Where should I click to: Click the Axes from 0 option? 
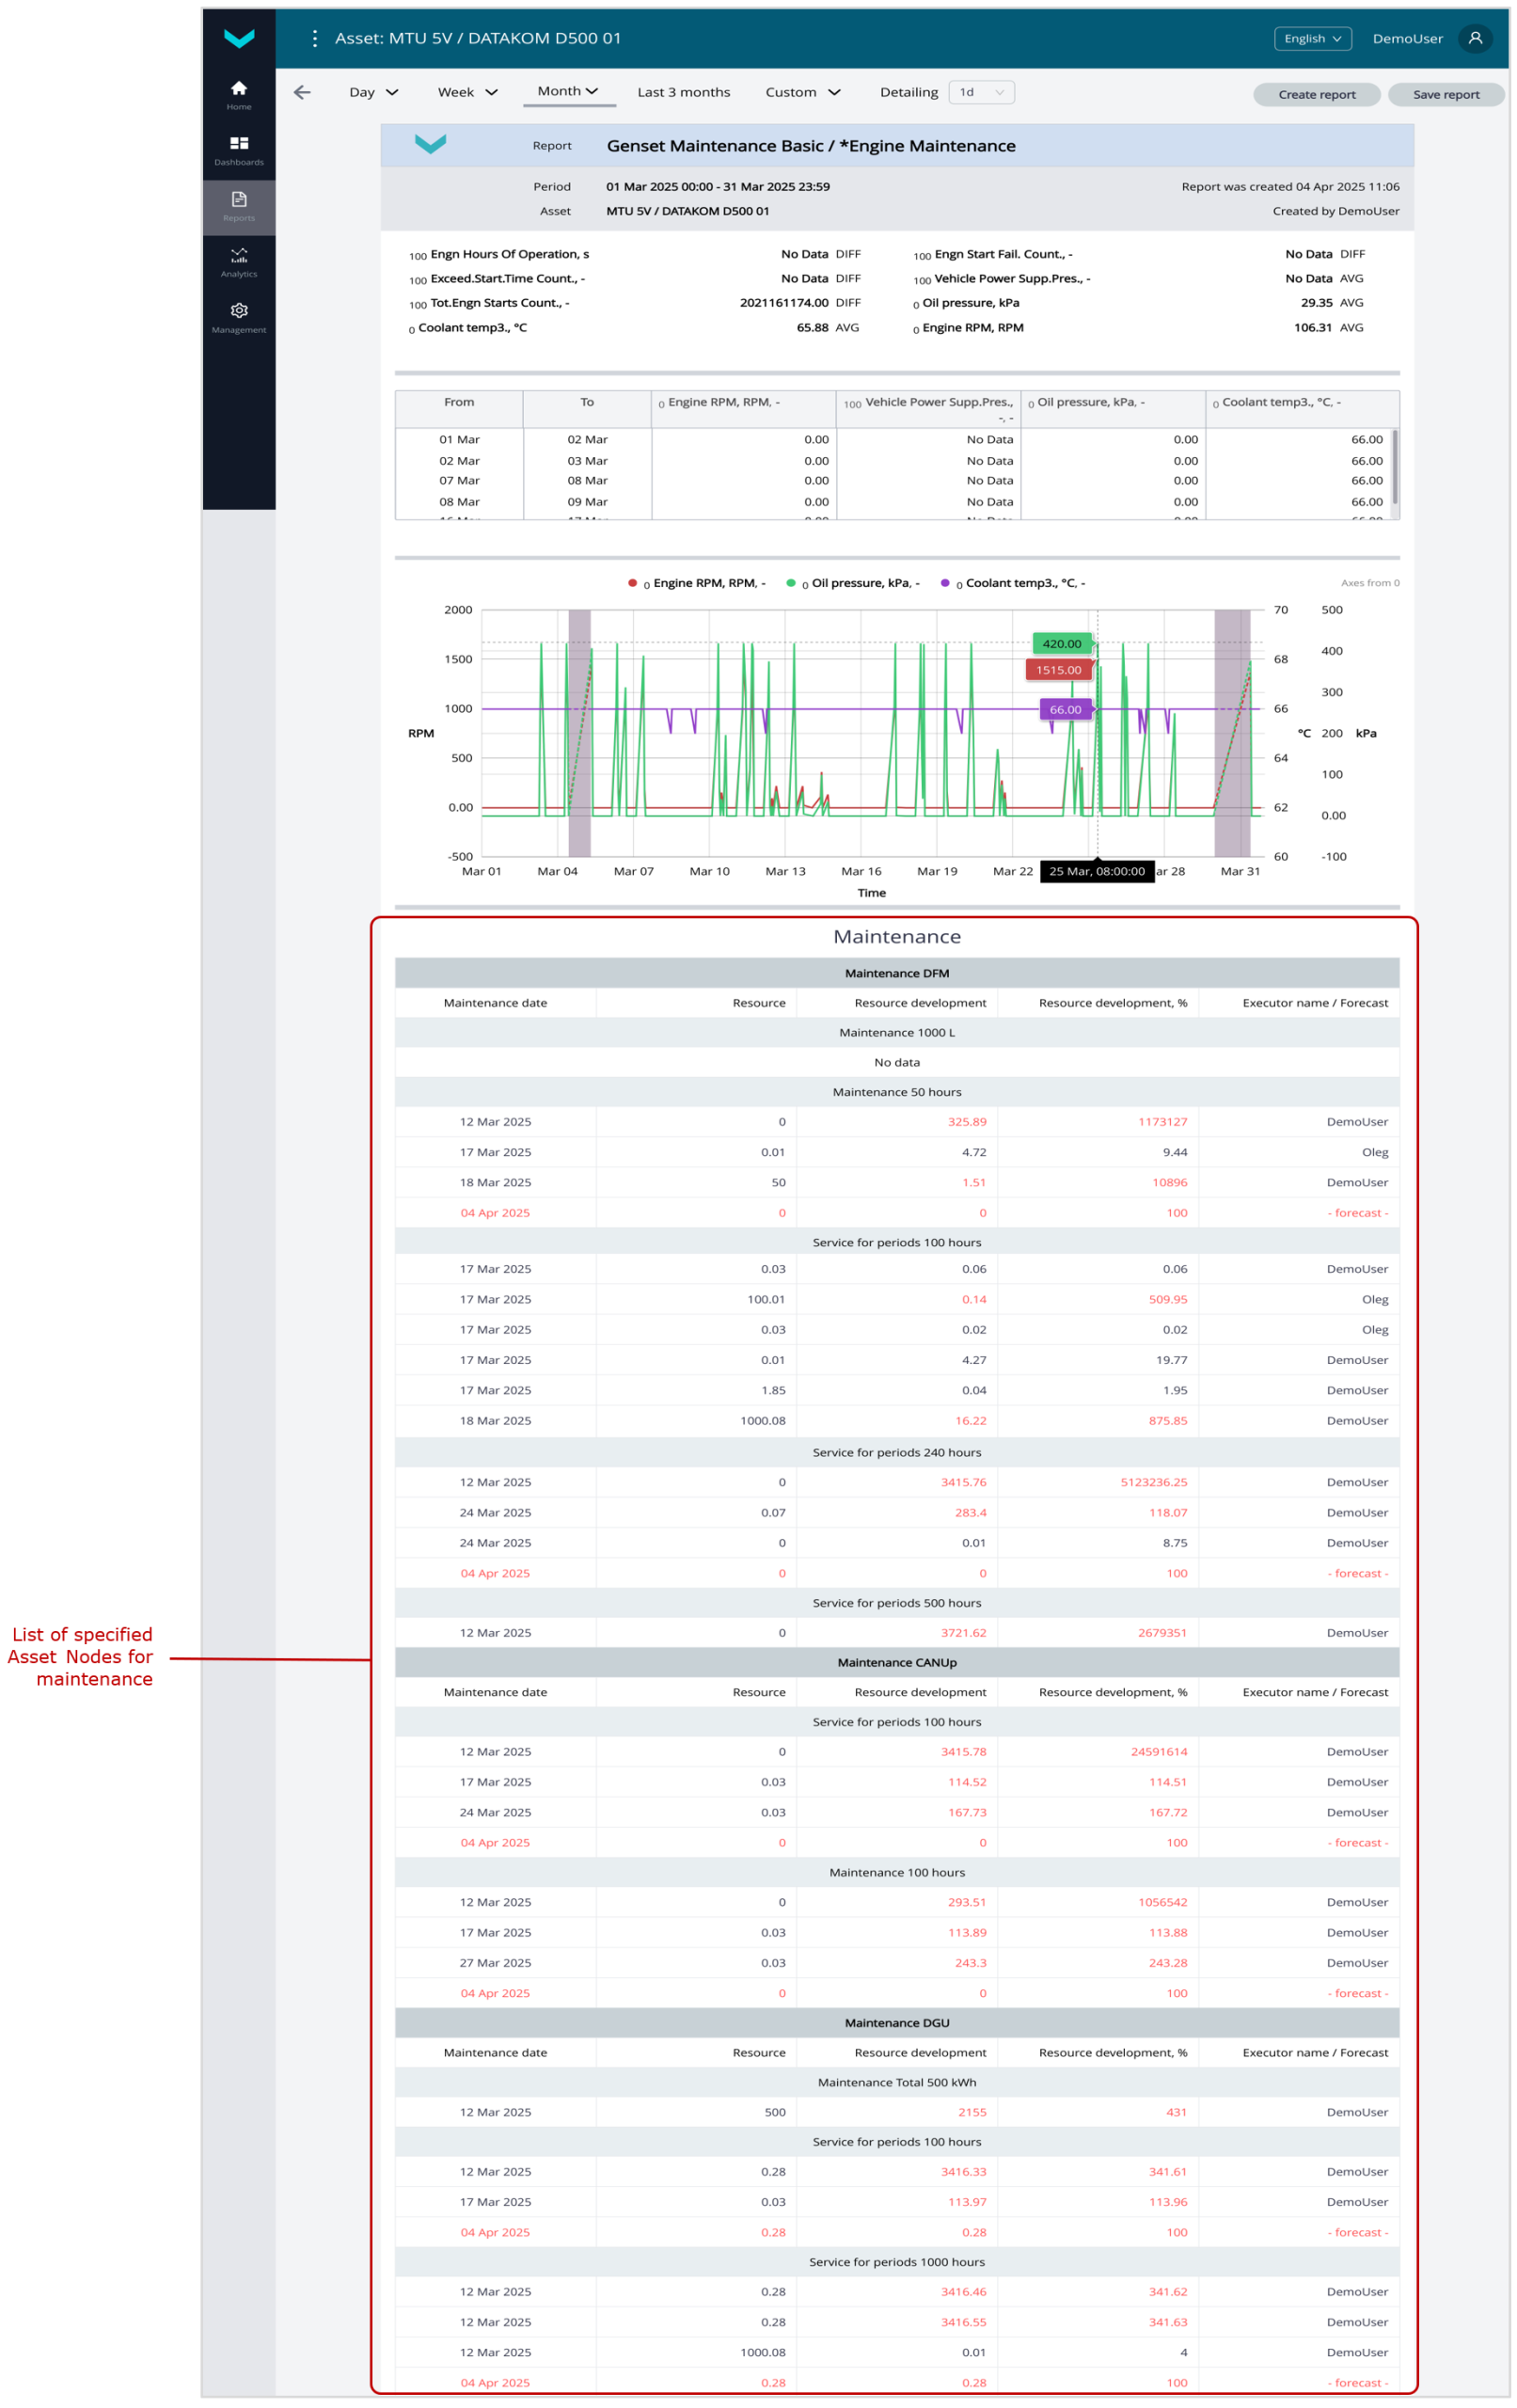[x=1369, y=583]
